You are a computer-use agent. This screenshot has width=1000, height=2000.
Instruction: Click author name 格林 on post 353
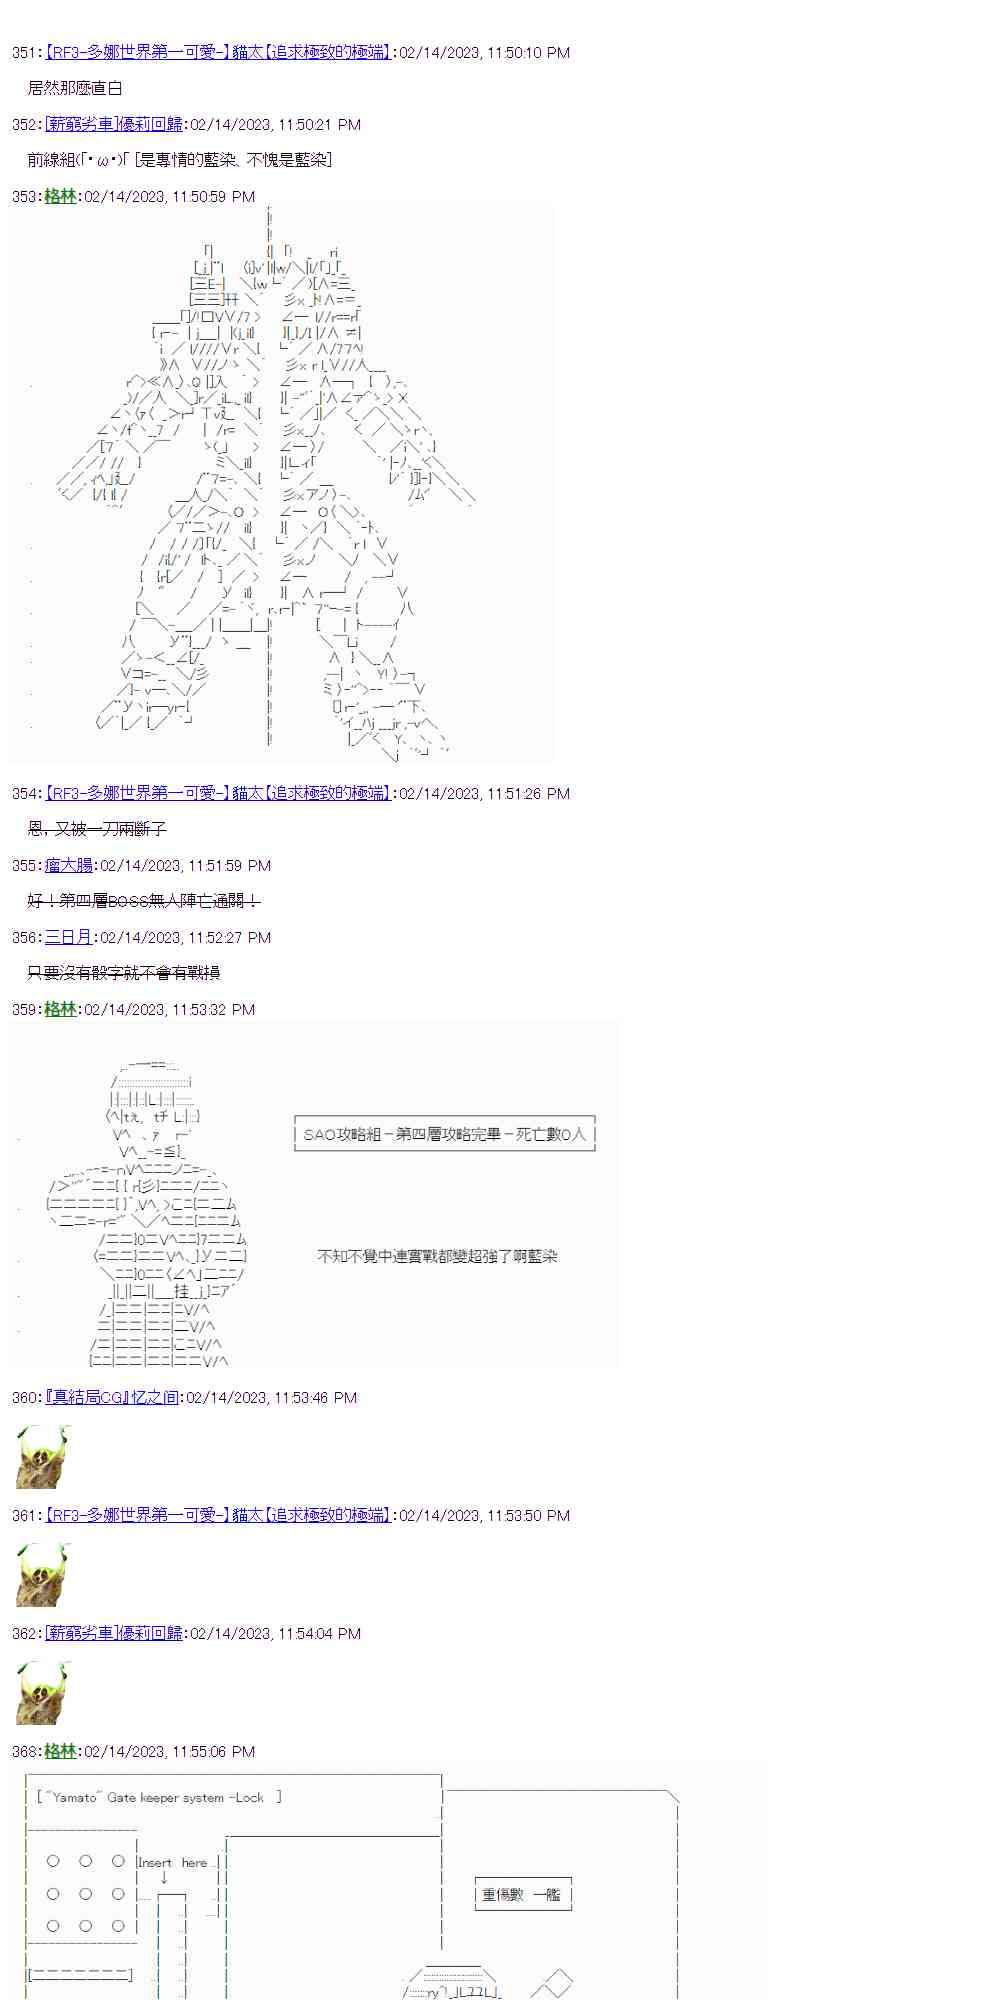point(60,196)
